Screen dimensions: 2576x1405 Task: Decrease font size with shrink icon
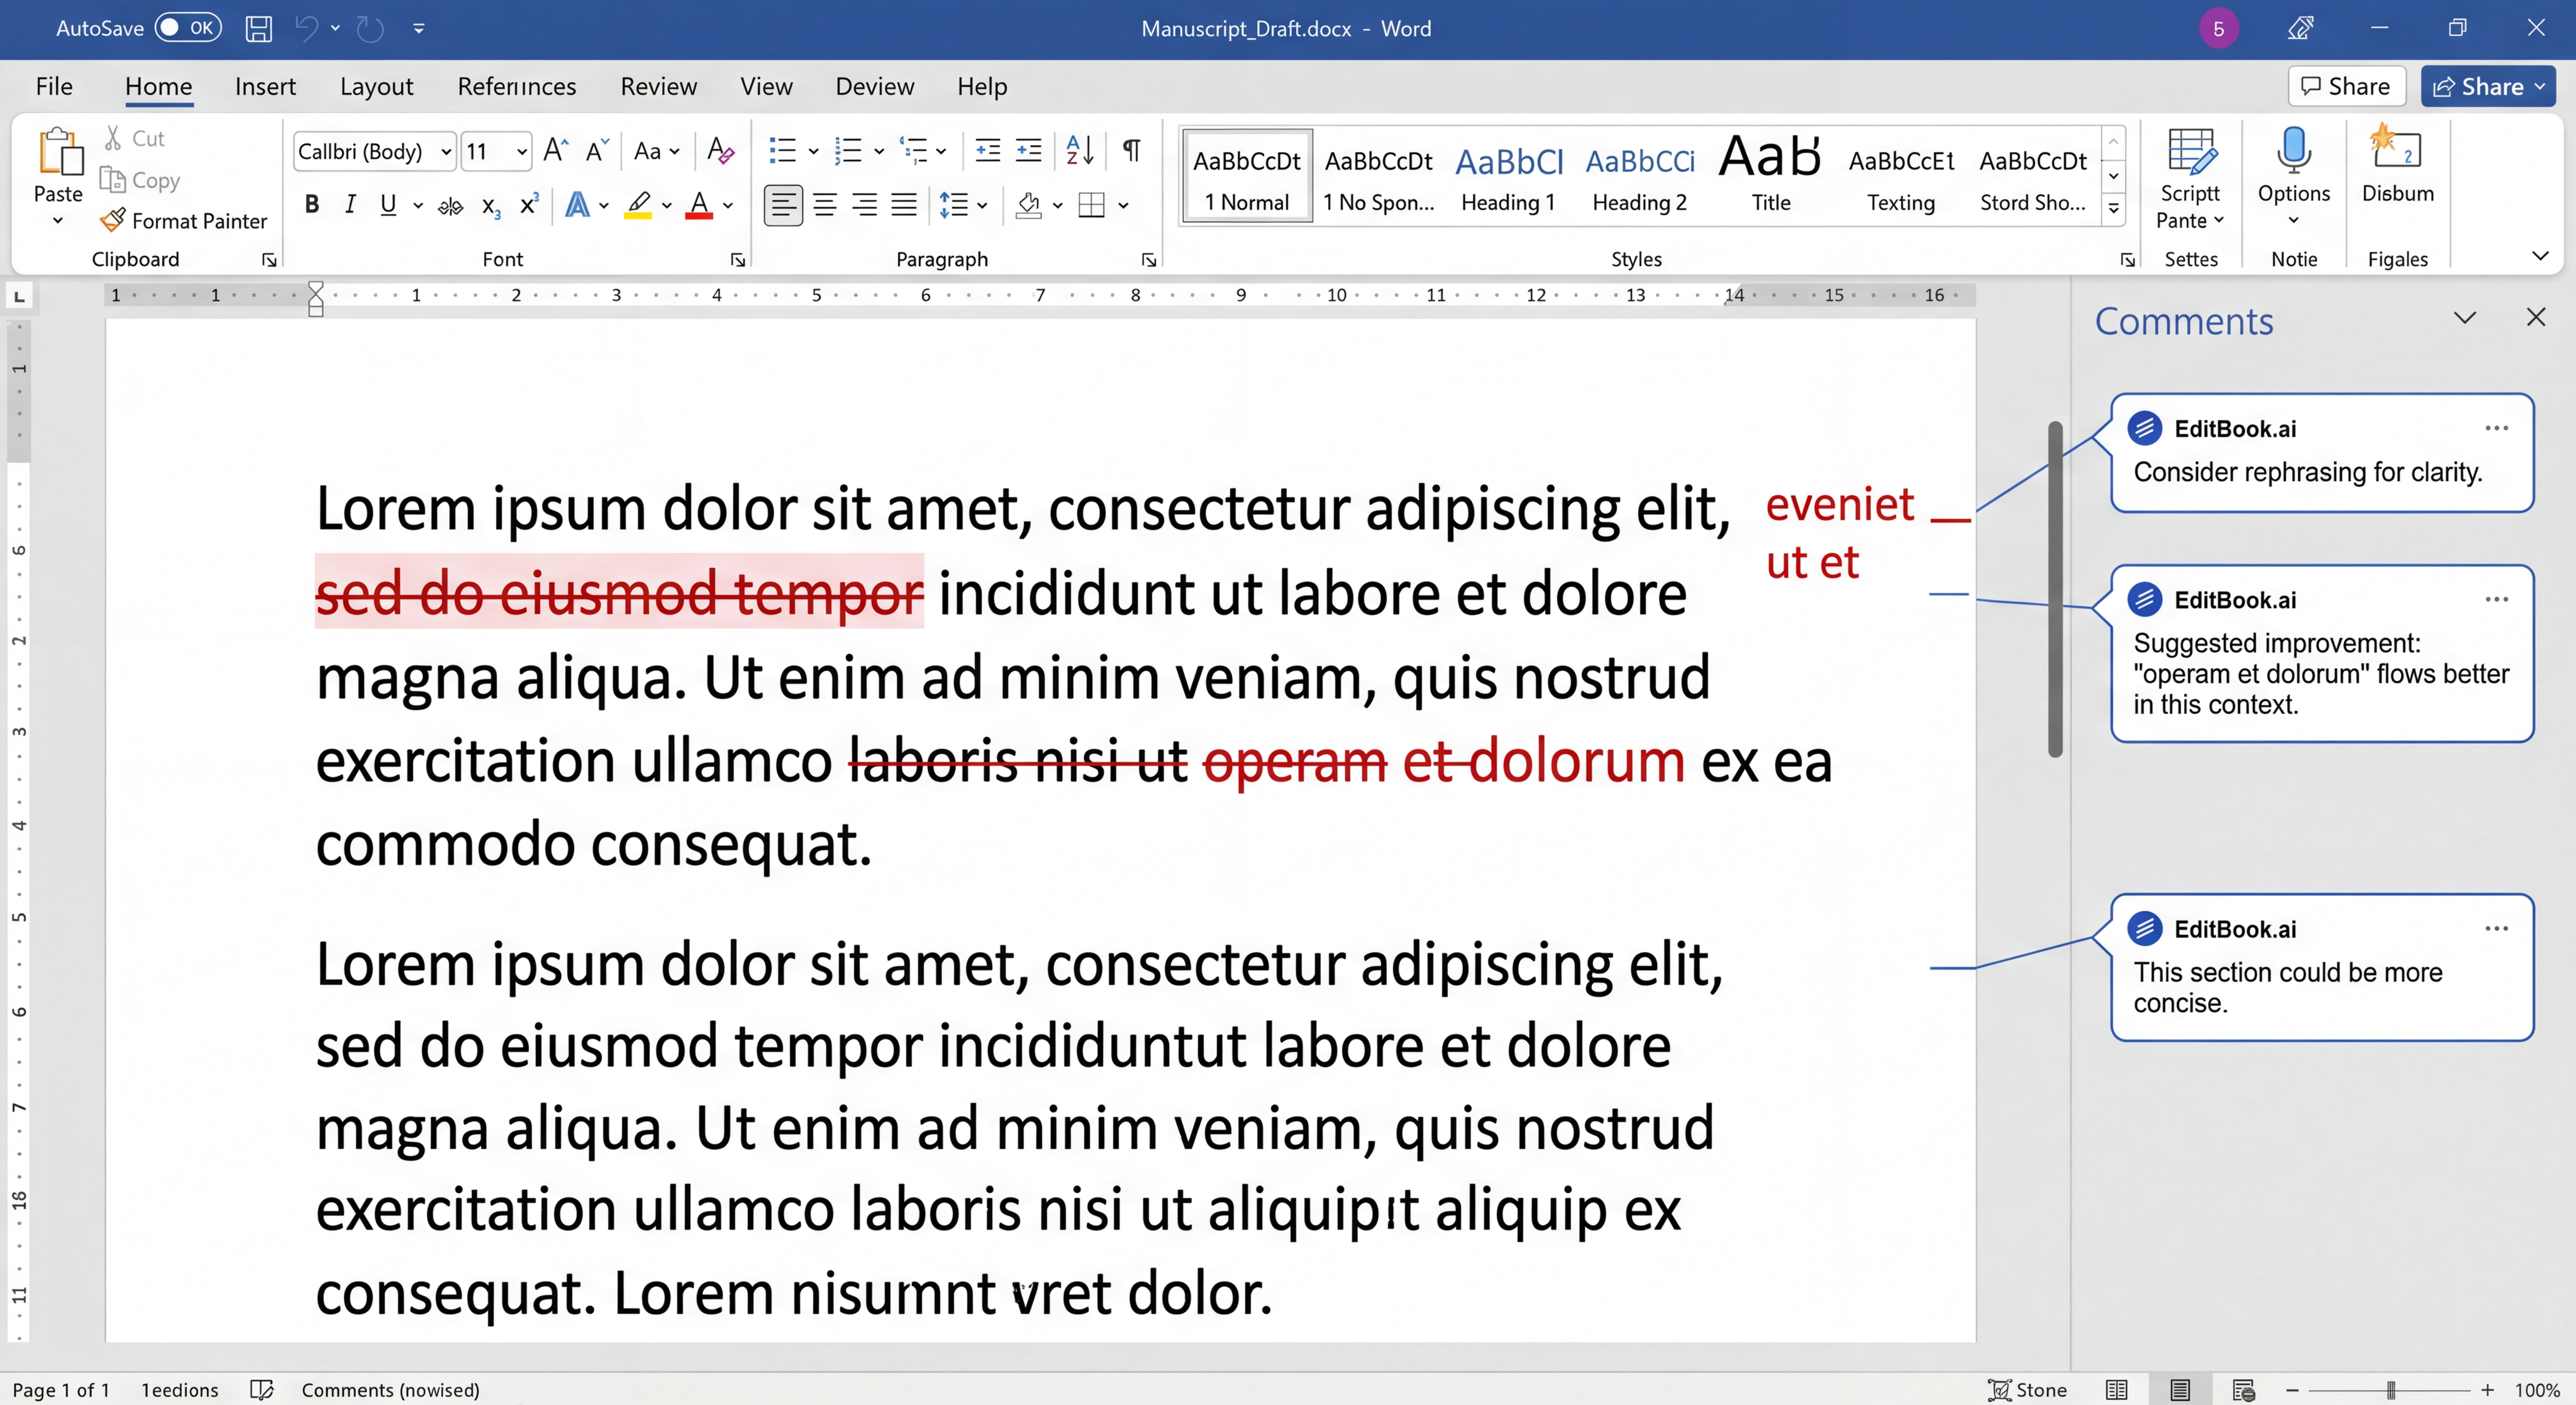tap(597, 150)
